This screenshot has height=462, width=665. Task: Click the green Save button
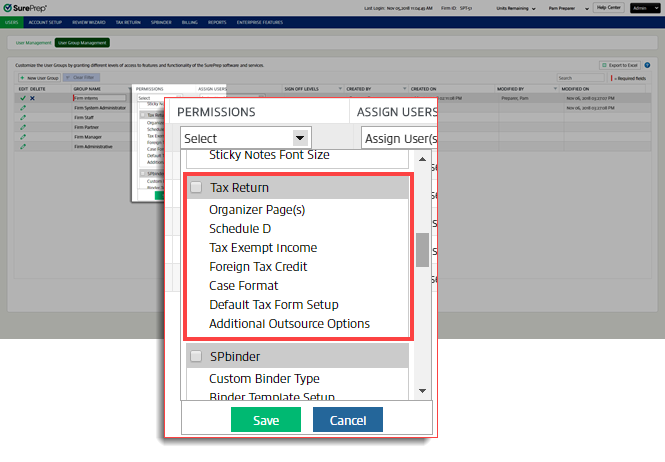(266, 420)
